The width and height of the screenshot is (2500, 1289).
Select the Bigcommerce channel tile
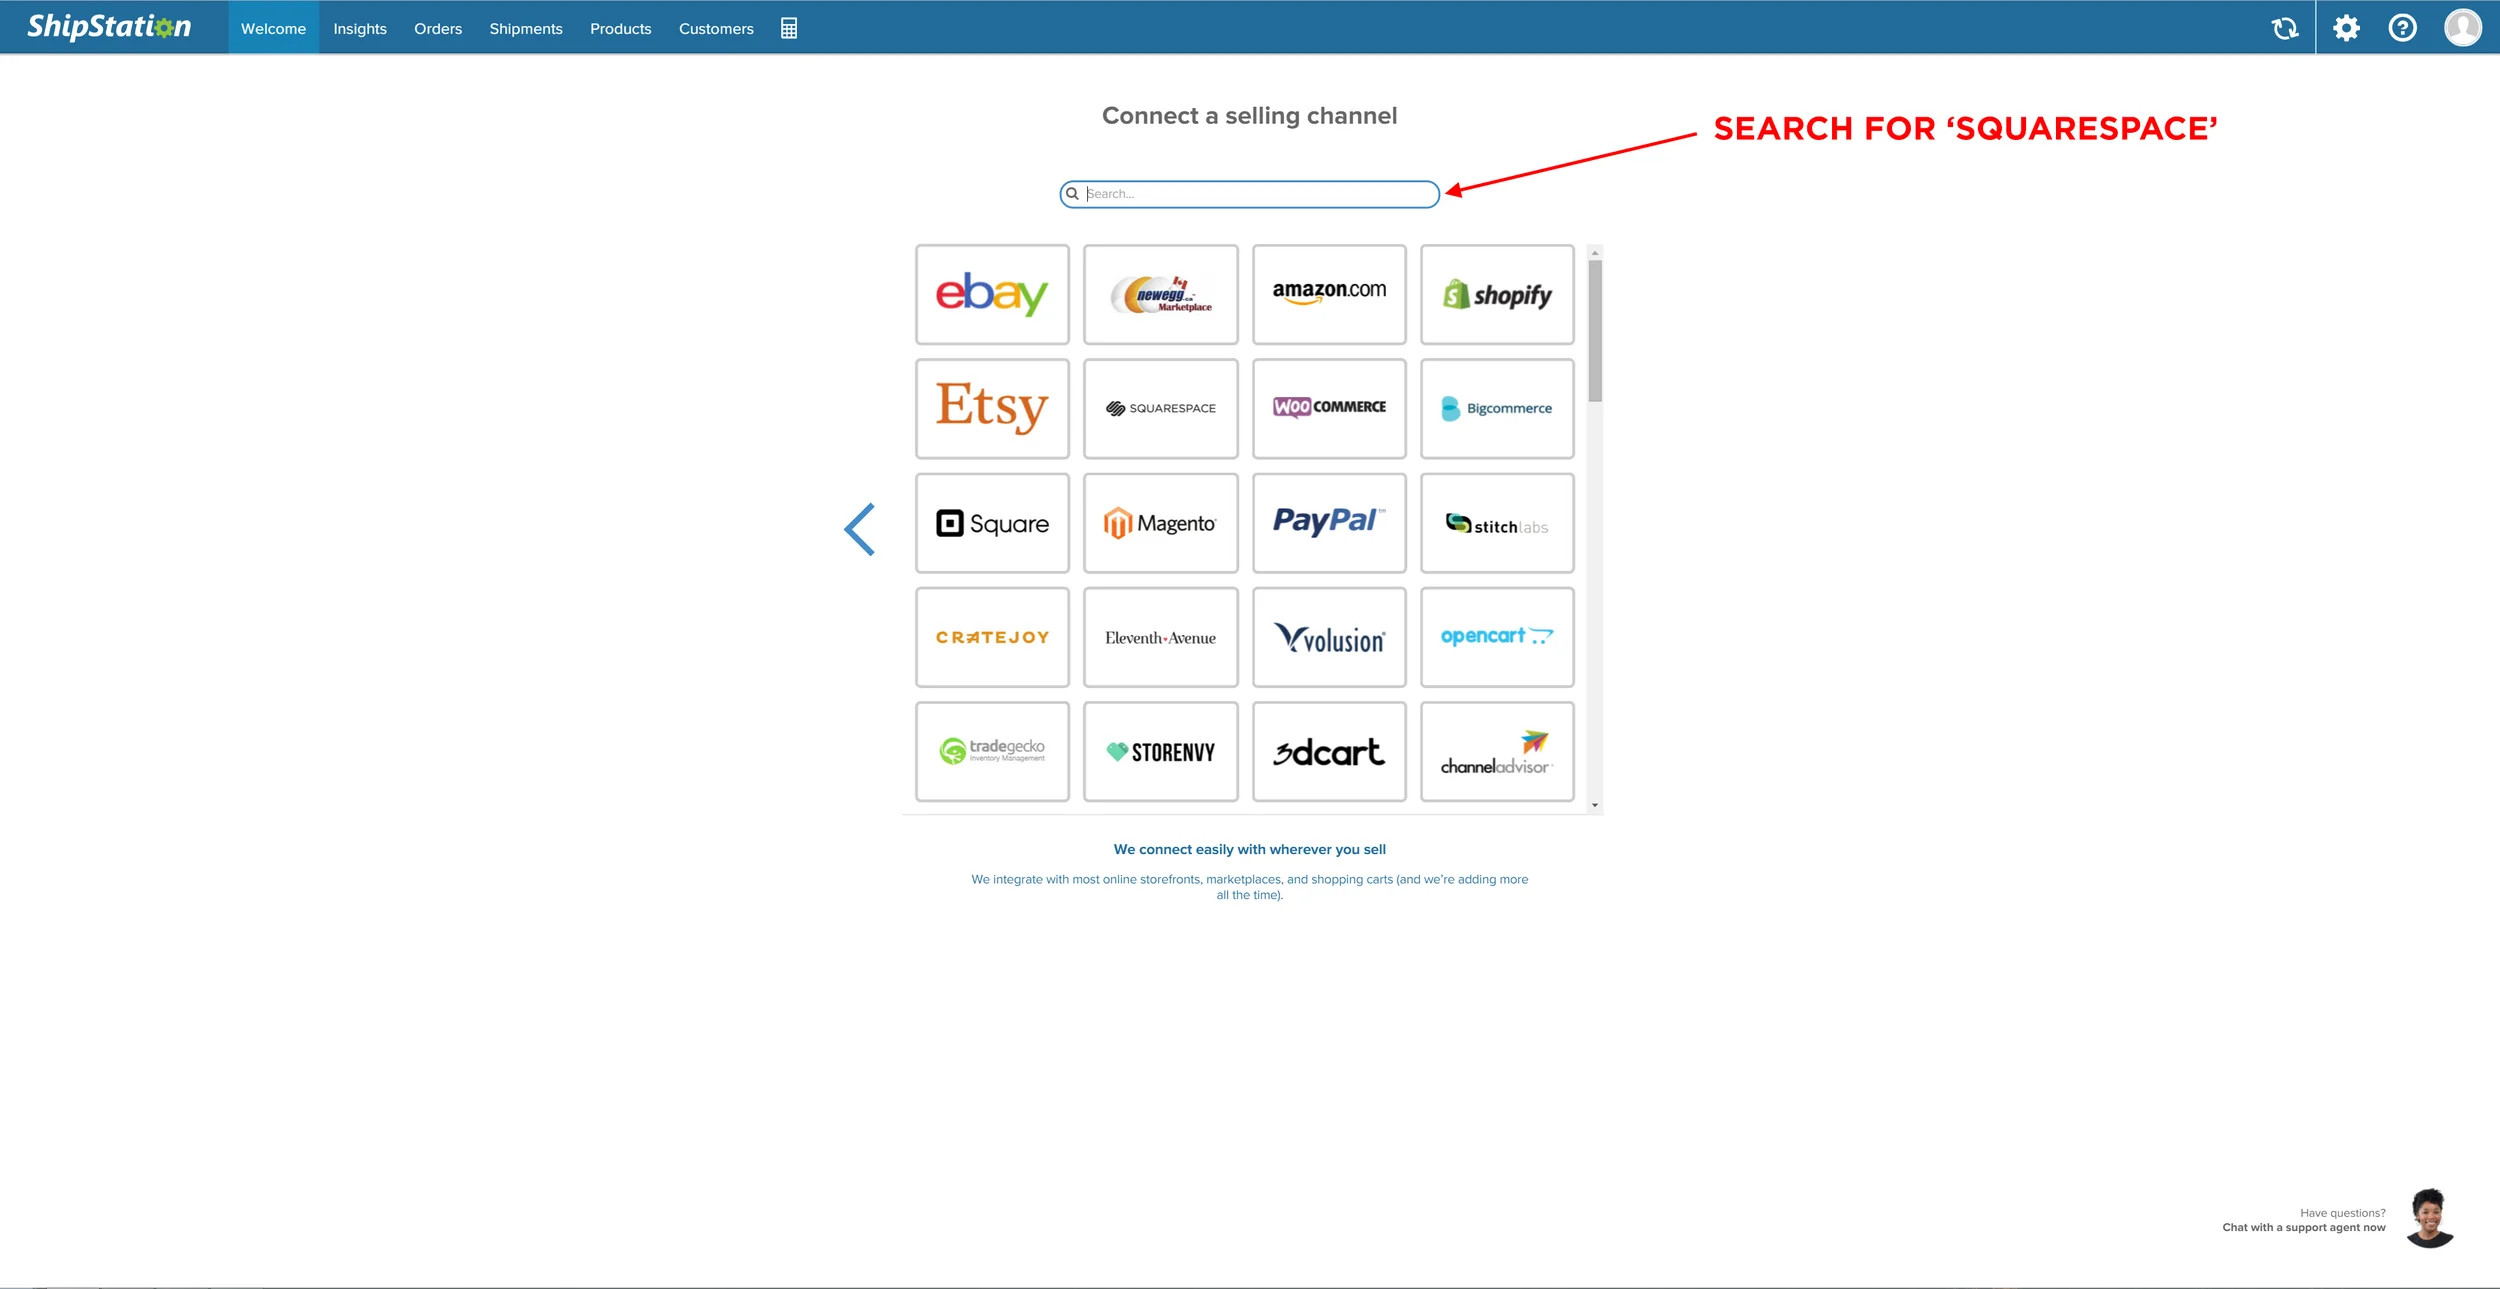tap(1497, 408)
